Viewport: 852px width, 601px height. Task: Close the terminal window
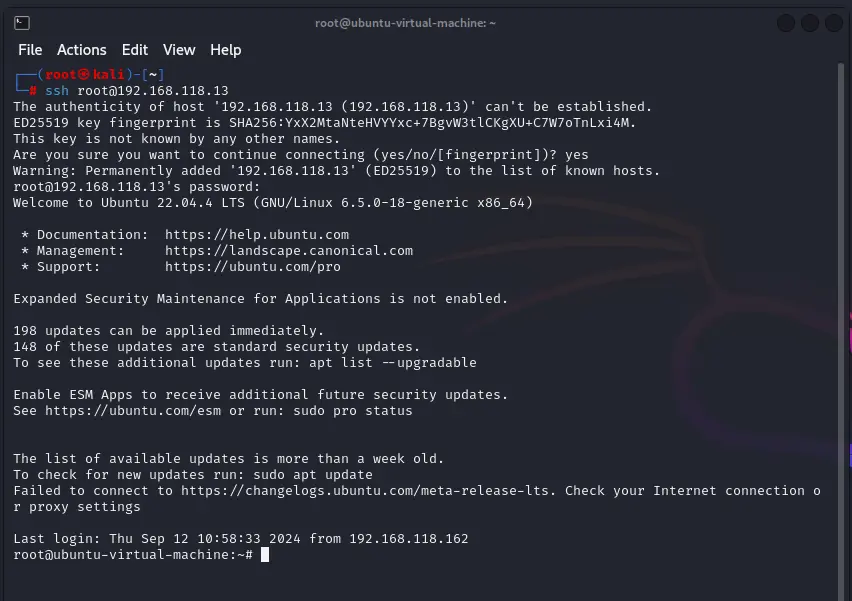click(832, 23)
